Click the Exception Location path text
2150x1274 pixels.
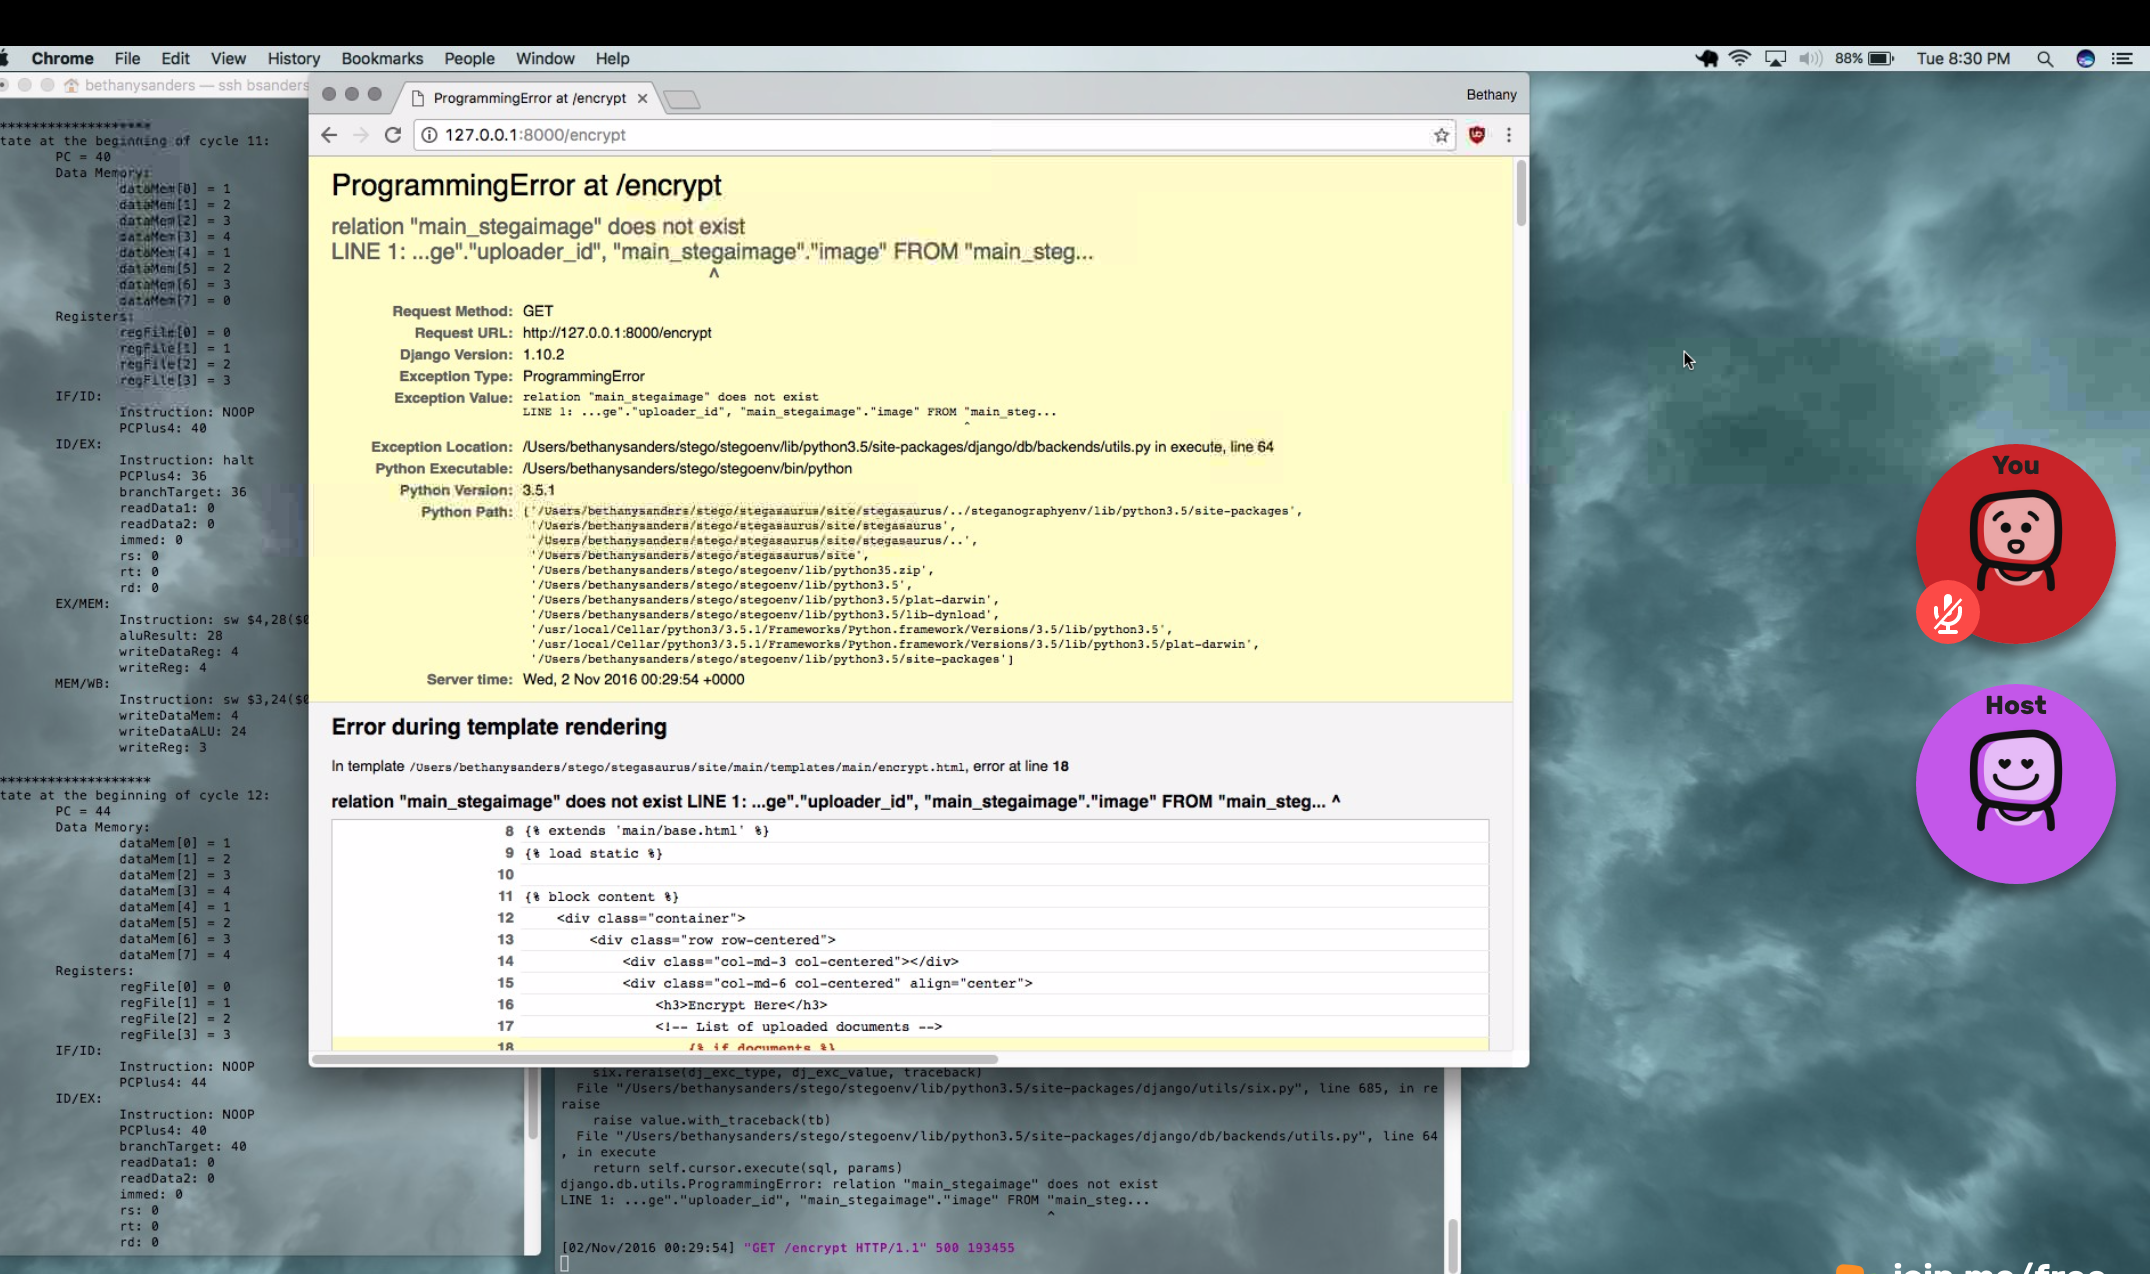coord(897,447)
